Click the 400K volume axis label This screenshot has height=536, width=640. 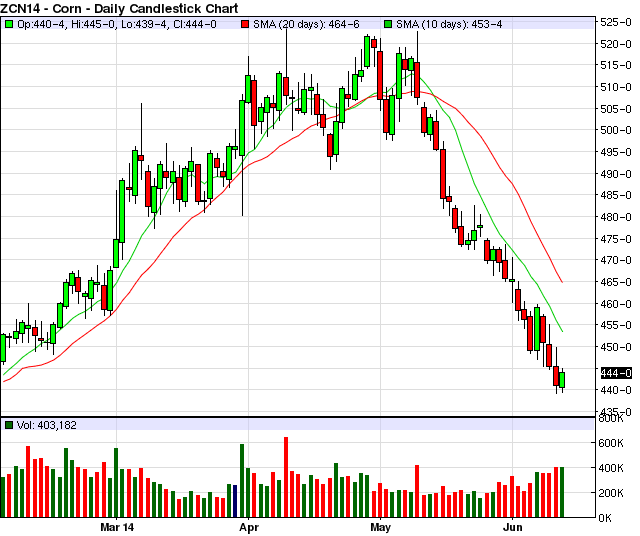pyautogui.click(x=611, y=468)
